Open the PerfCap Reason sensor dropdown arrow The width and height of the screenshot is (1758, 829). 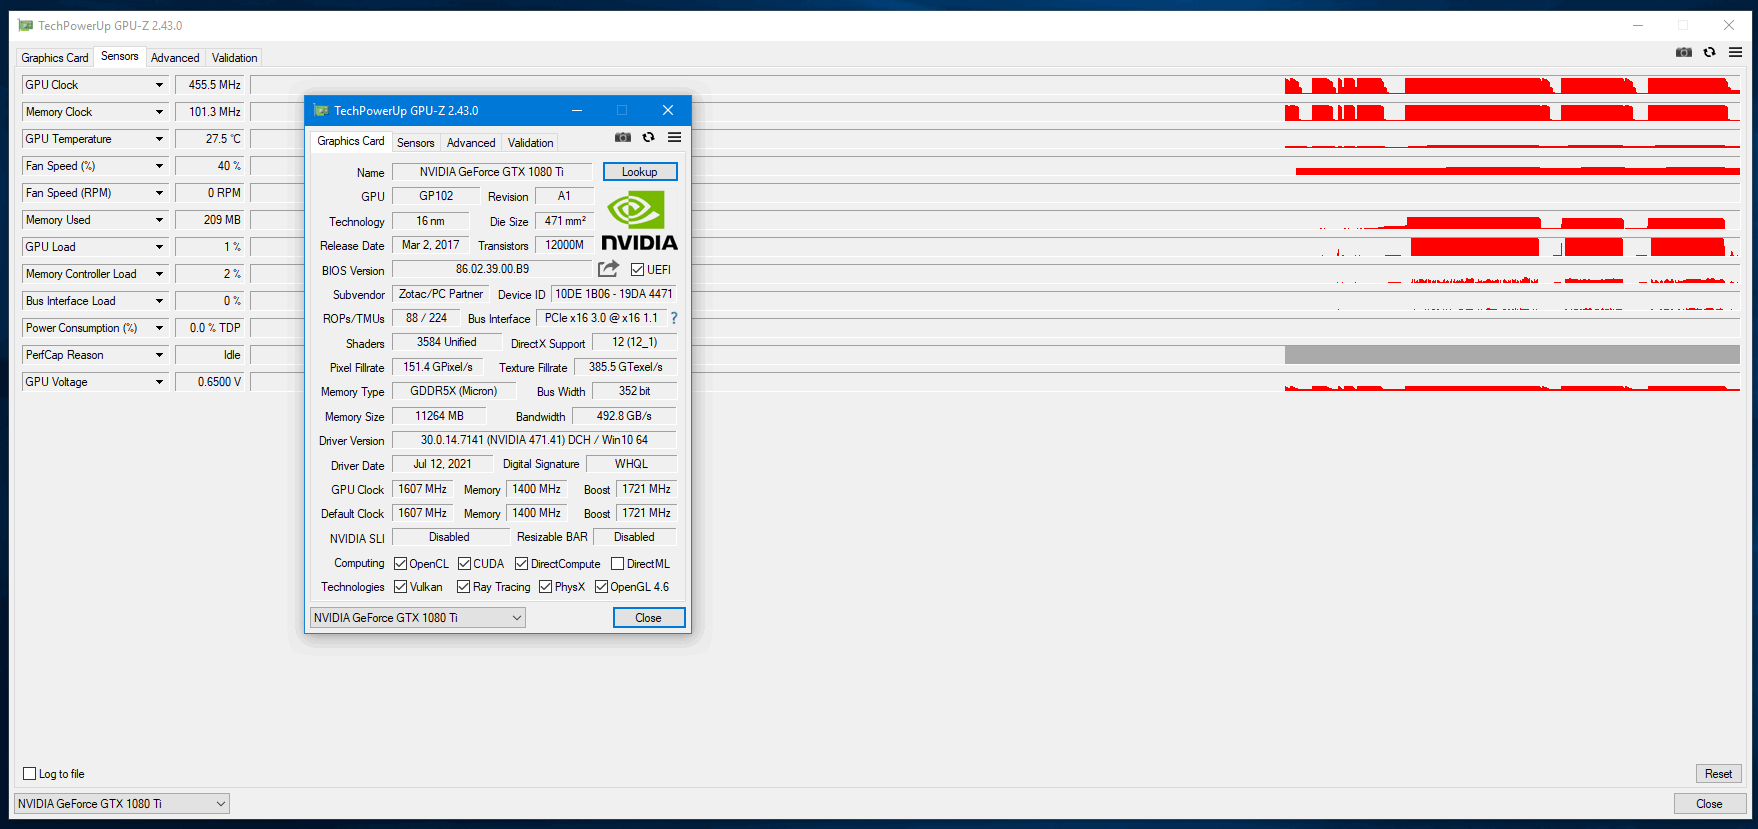[159, 355]
